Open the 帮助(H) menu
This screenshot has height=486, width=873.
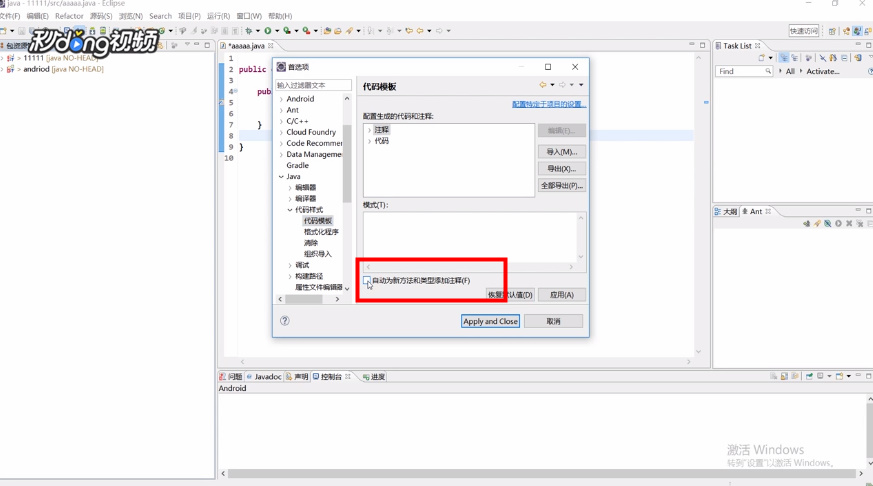tap(280, 16)
